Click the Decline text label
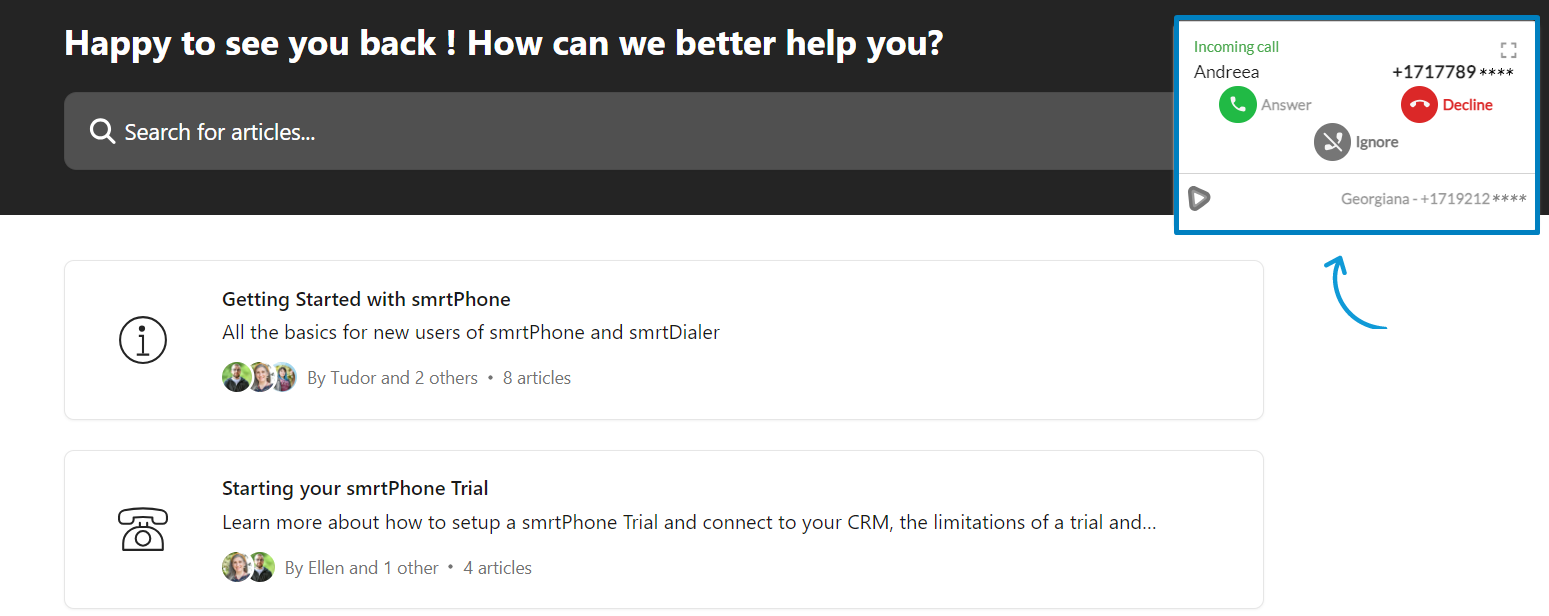The height and width of the screenshot is (616, 1549). click(1467, 105)
